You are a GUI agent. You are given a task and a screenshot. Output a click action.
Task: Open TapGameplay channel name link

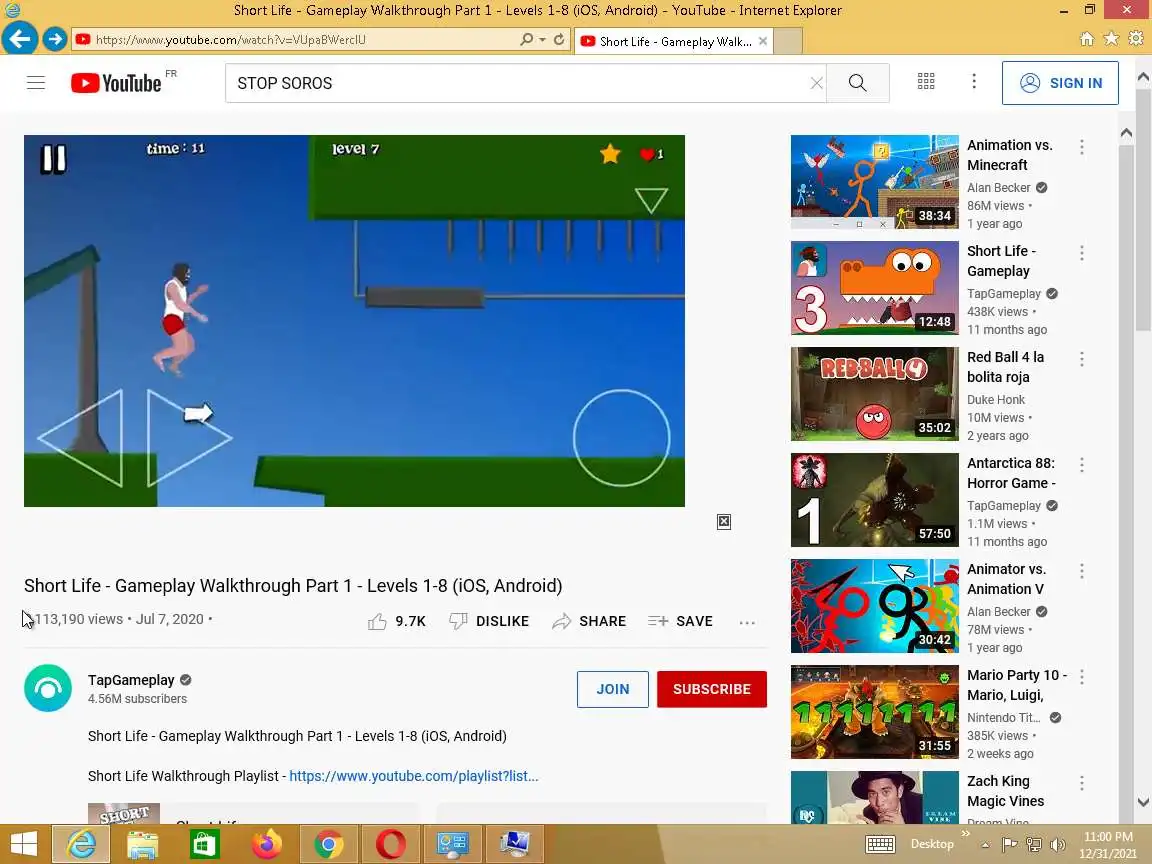coord(131,680)
